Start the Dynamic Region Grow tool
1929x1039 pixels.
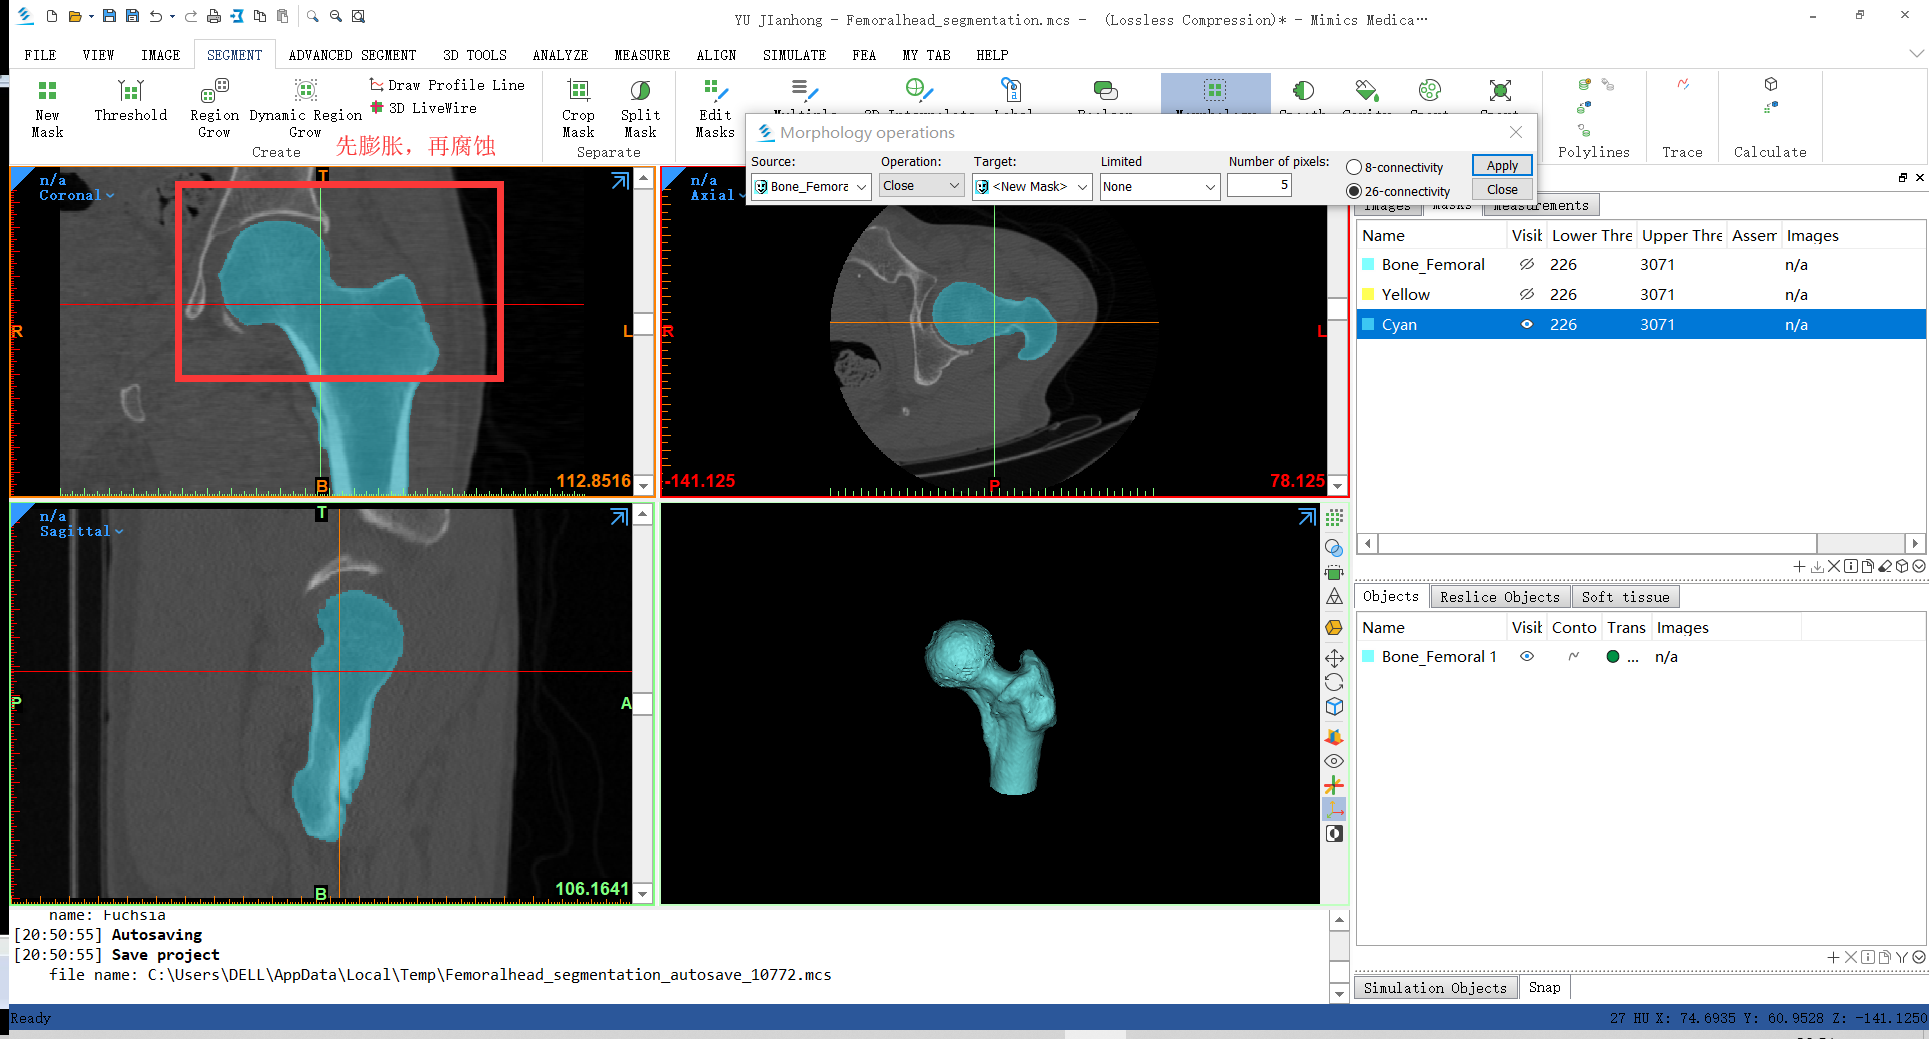tap(305, 109)
